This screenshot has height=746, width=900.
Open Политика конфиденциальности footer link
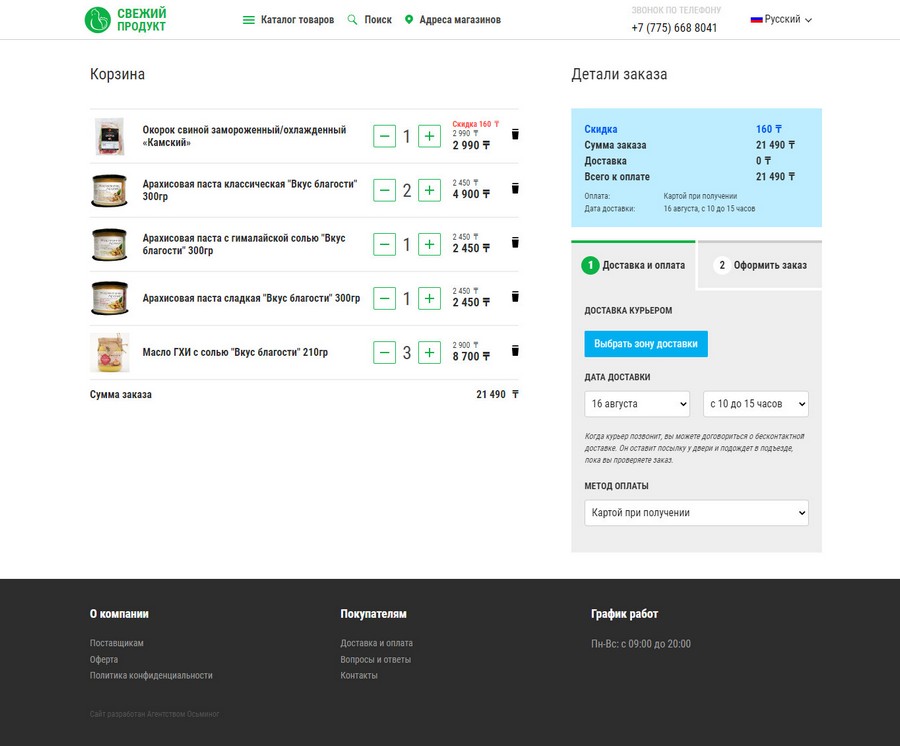[151, 675]
